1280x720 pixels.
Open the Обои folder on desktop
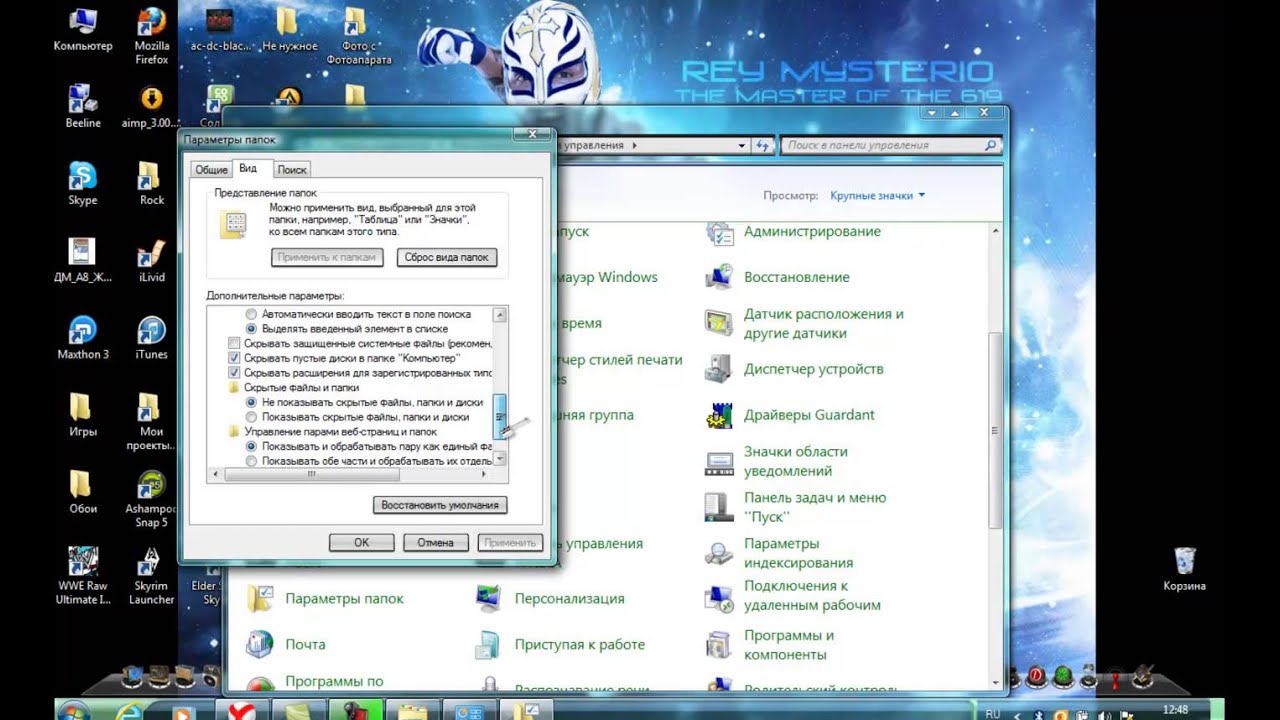83,491
